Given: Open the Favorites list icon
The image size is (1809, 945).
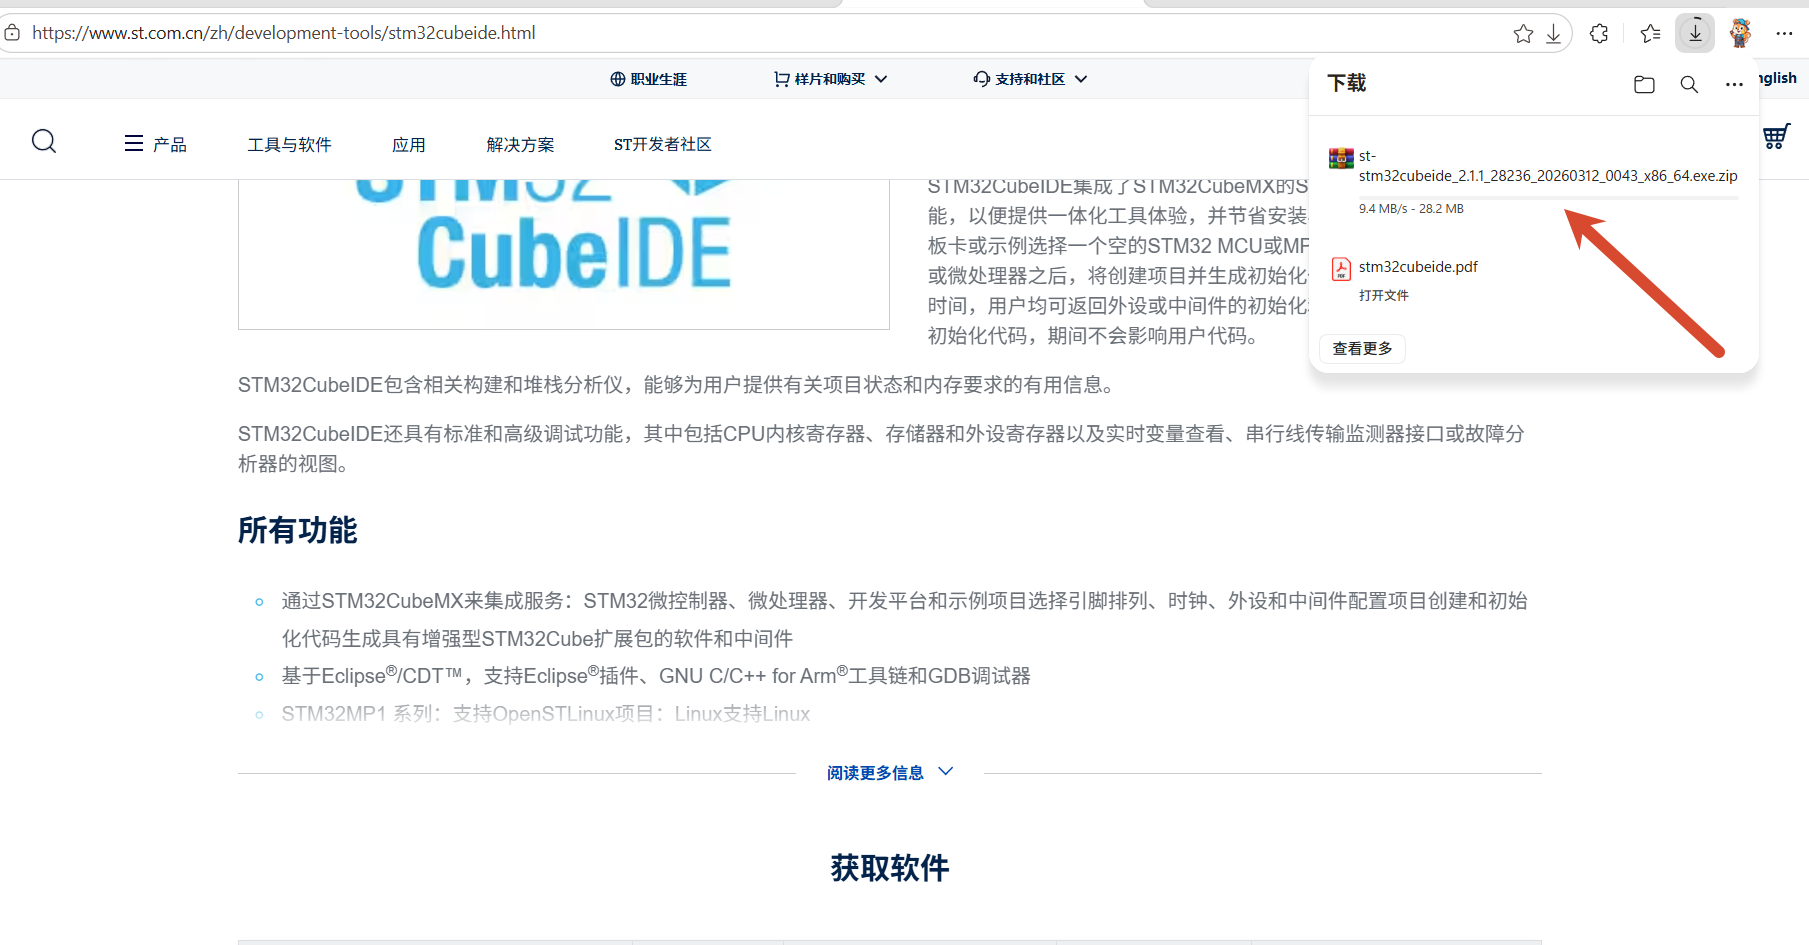Looking at the screenshot, I should pyautogui.click(x=1650, y=34).
